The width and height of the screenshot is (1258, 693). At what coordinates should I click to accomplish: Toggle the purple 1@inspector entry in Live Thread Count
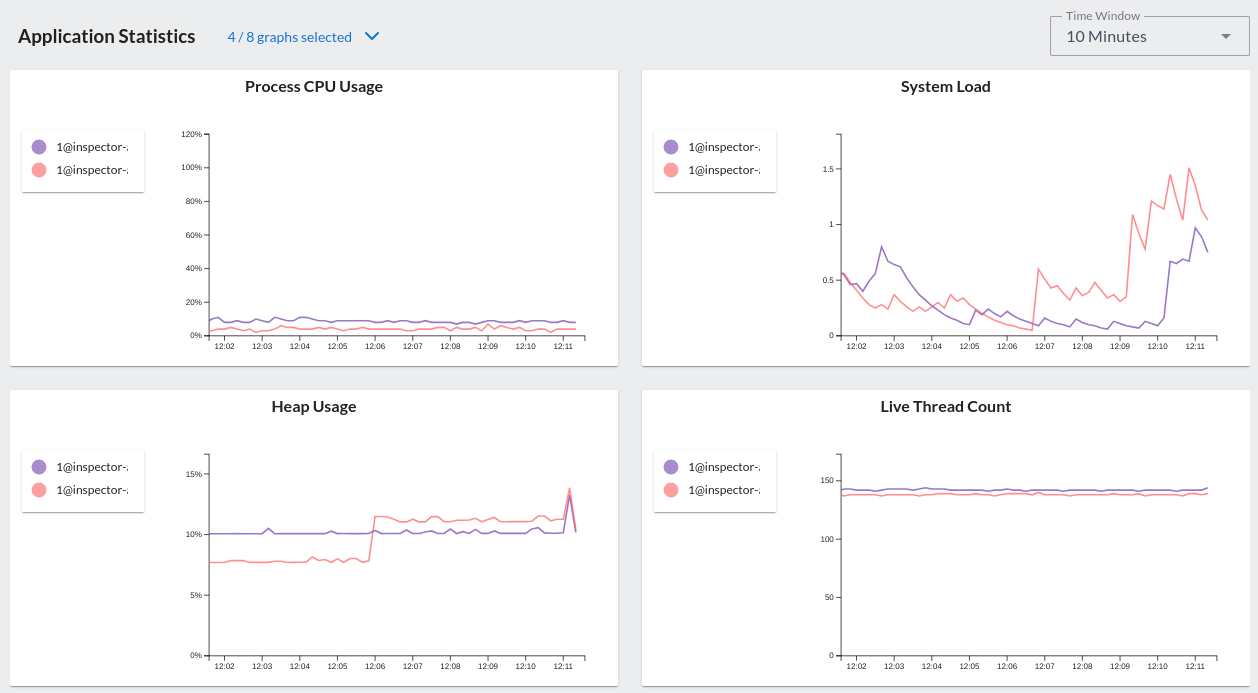pyautogui.click(x=715, y=466)
